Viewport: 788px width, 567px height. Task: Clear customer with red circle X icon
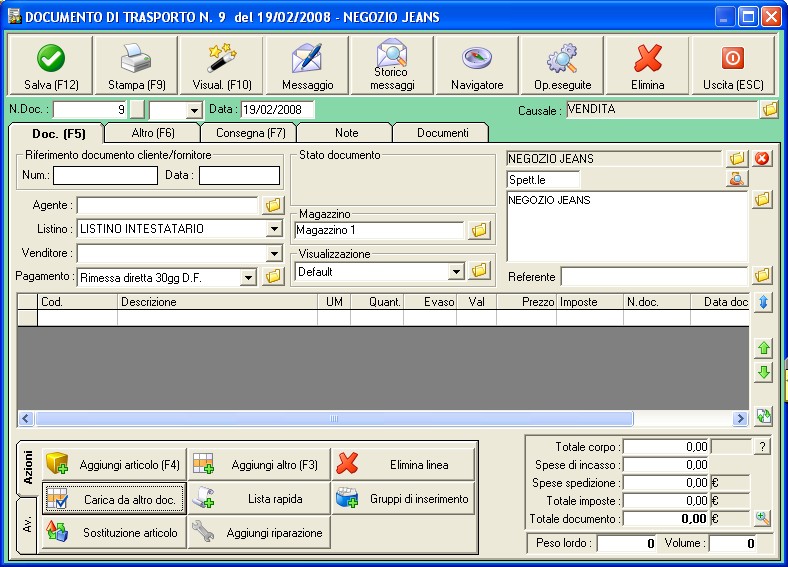(x=762, y=158)
